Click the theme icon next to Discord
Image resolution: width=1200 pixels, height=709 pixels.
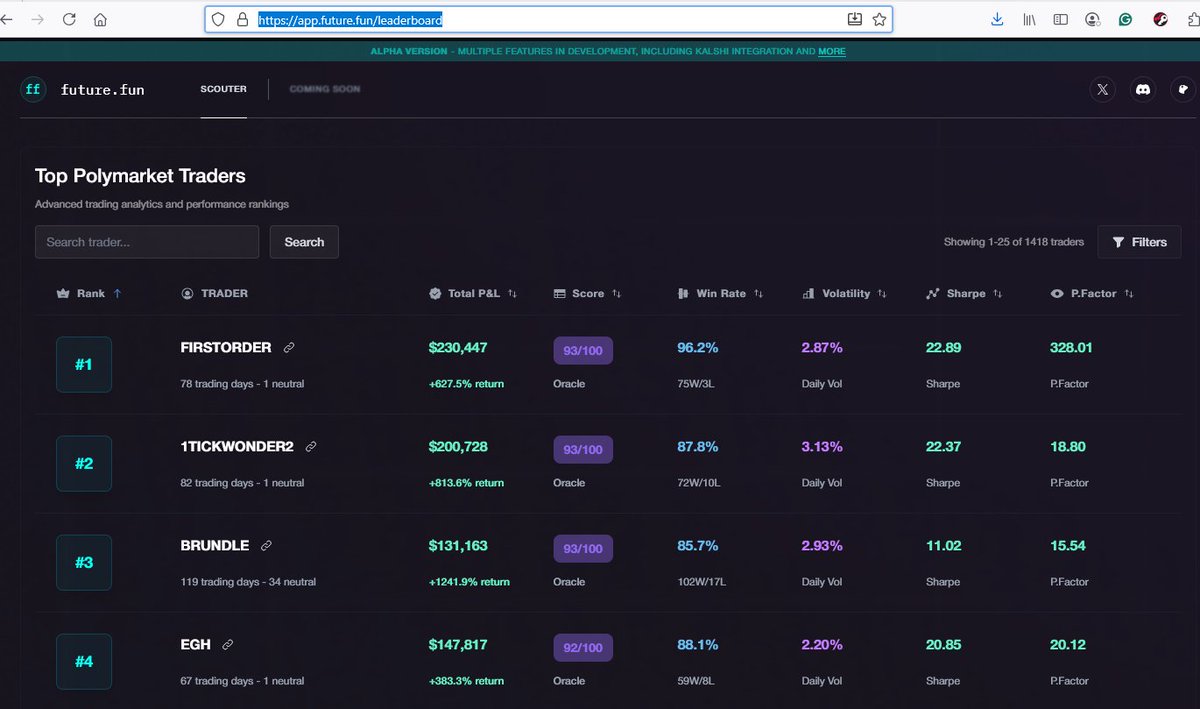1183,89
